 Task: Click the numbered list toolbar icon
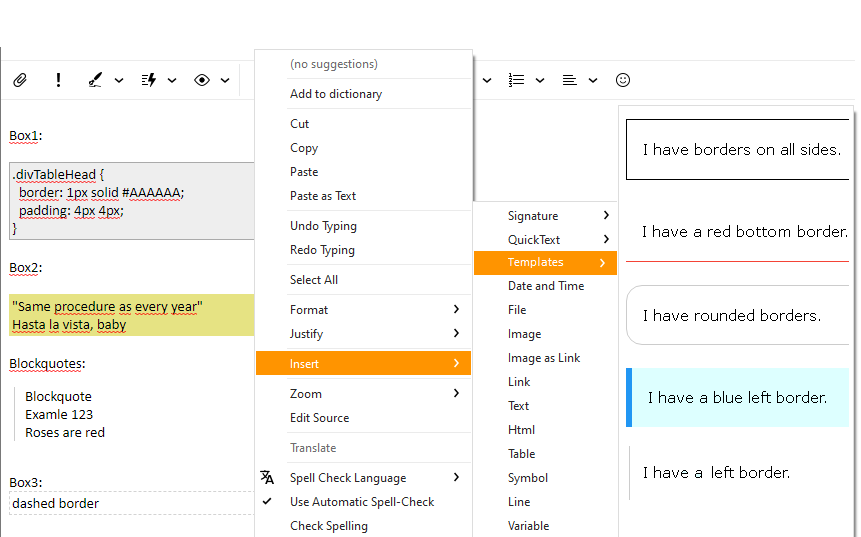click(516, 80)
